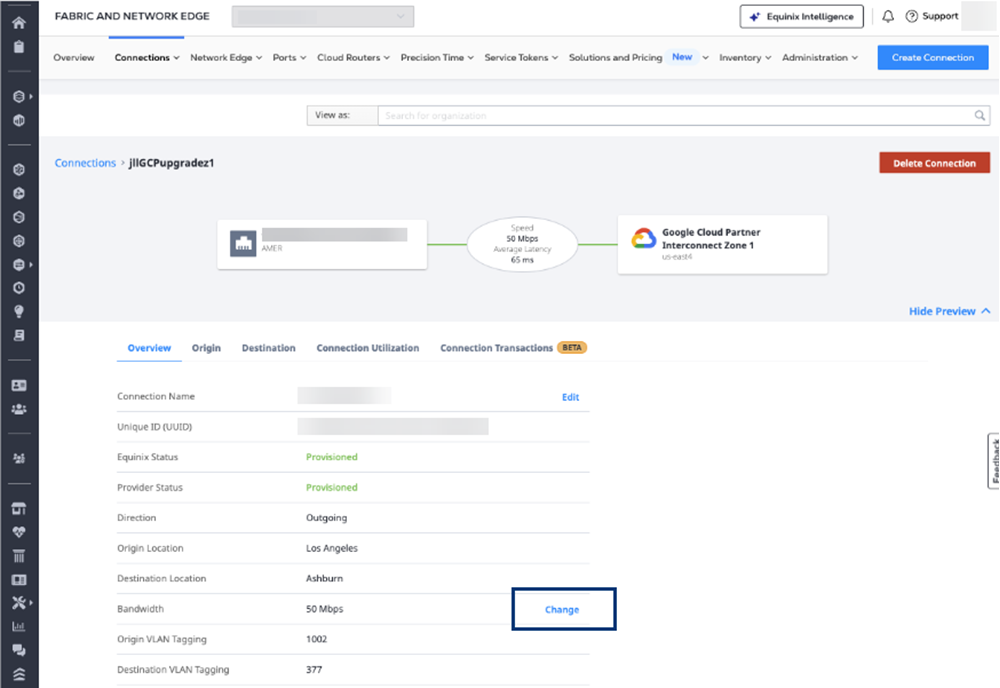
Task: Switch to the Connection Utilization tab
Action: (x=367, y=348)
